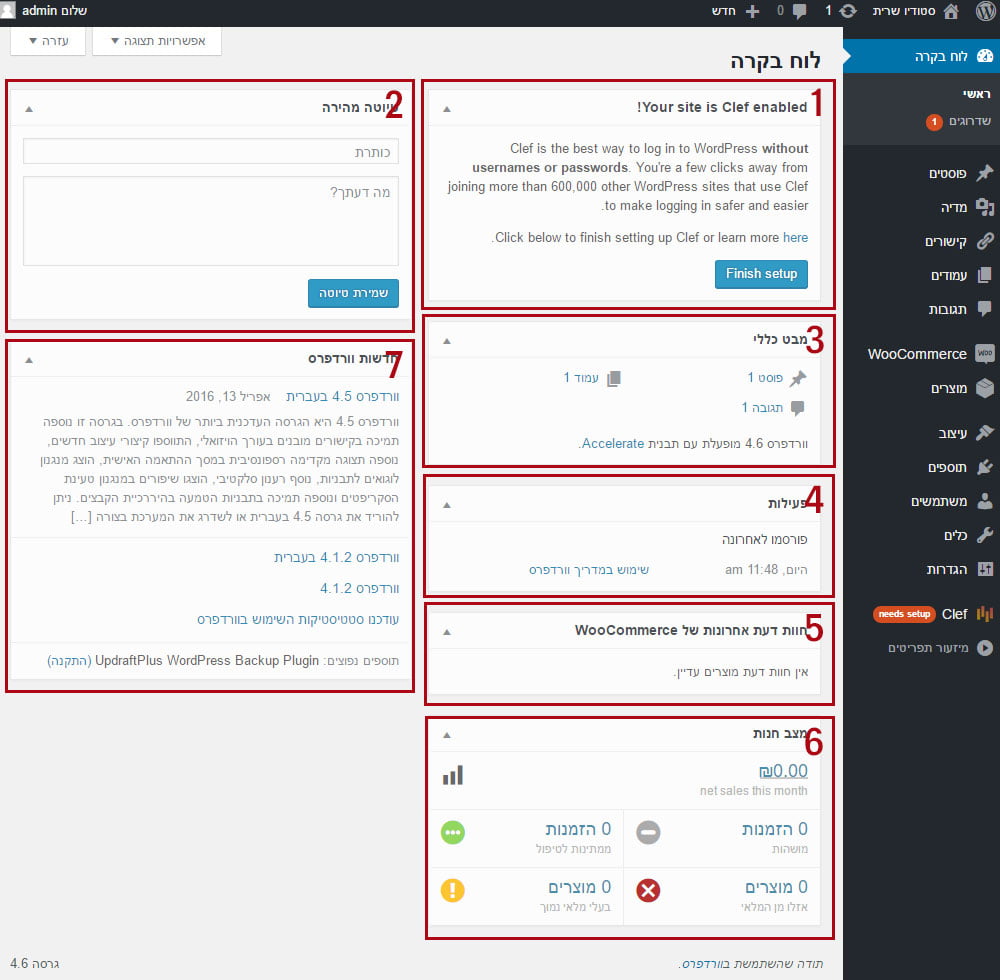Click the שמירת טיוטה save draft button
1000x980 pixels.
353,293
